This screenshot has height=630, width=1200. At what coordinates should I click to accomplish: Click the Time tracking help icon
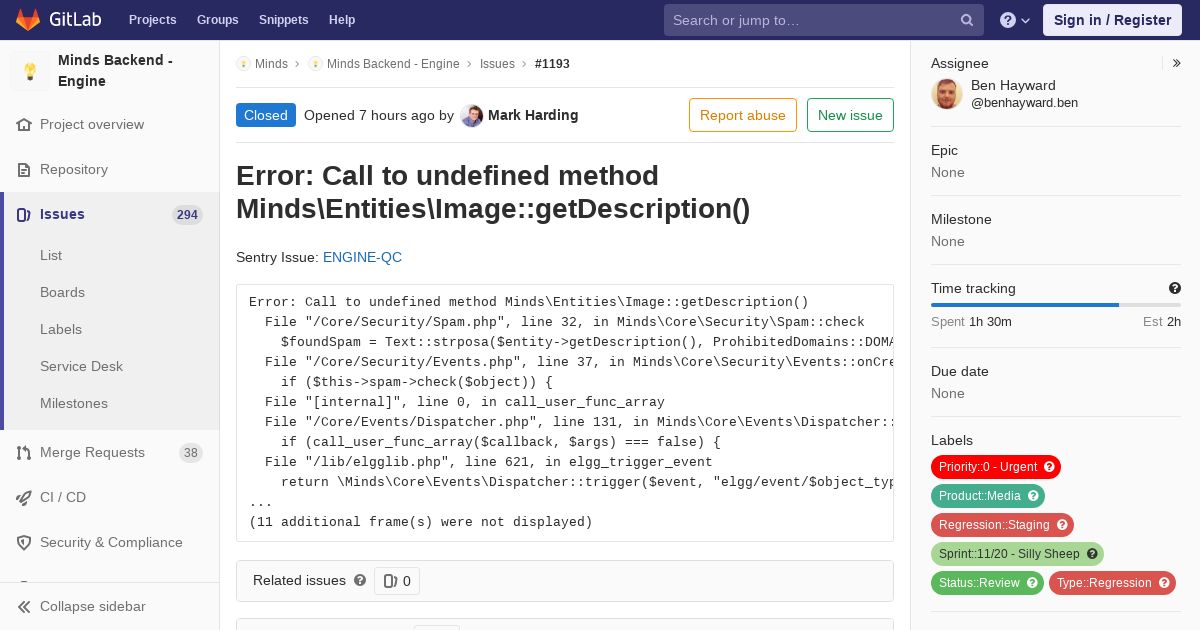[x=1175, y=289]
